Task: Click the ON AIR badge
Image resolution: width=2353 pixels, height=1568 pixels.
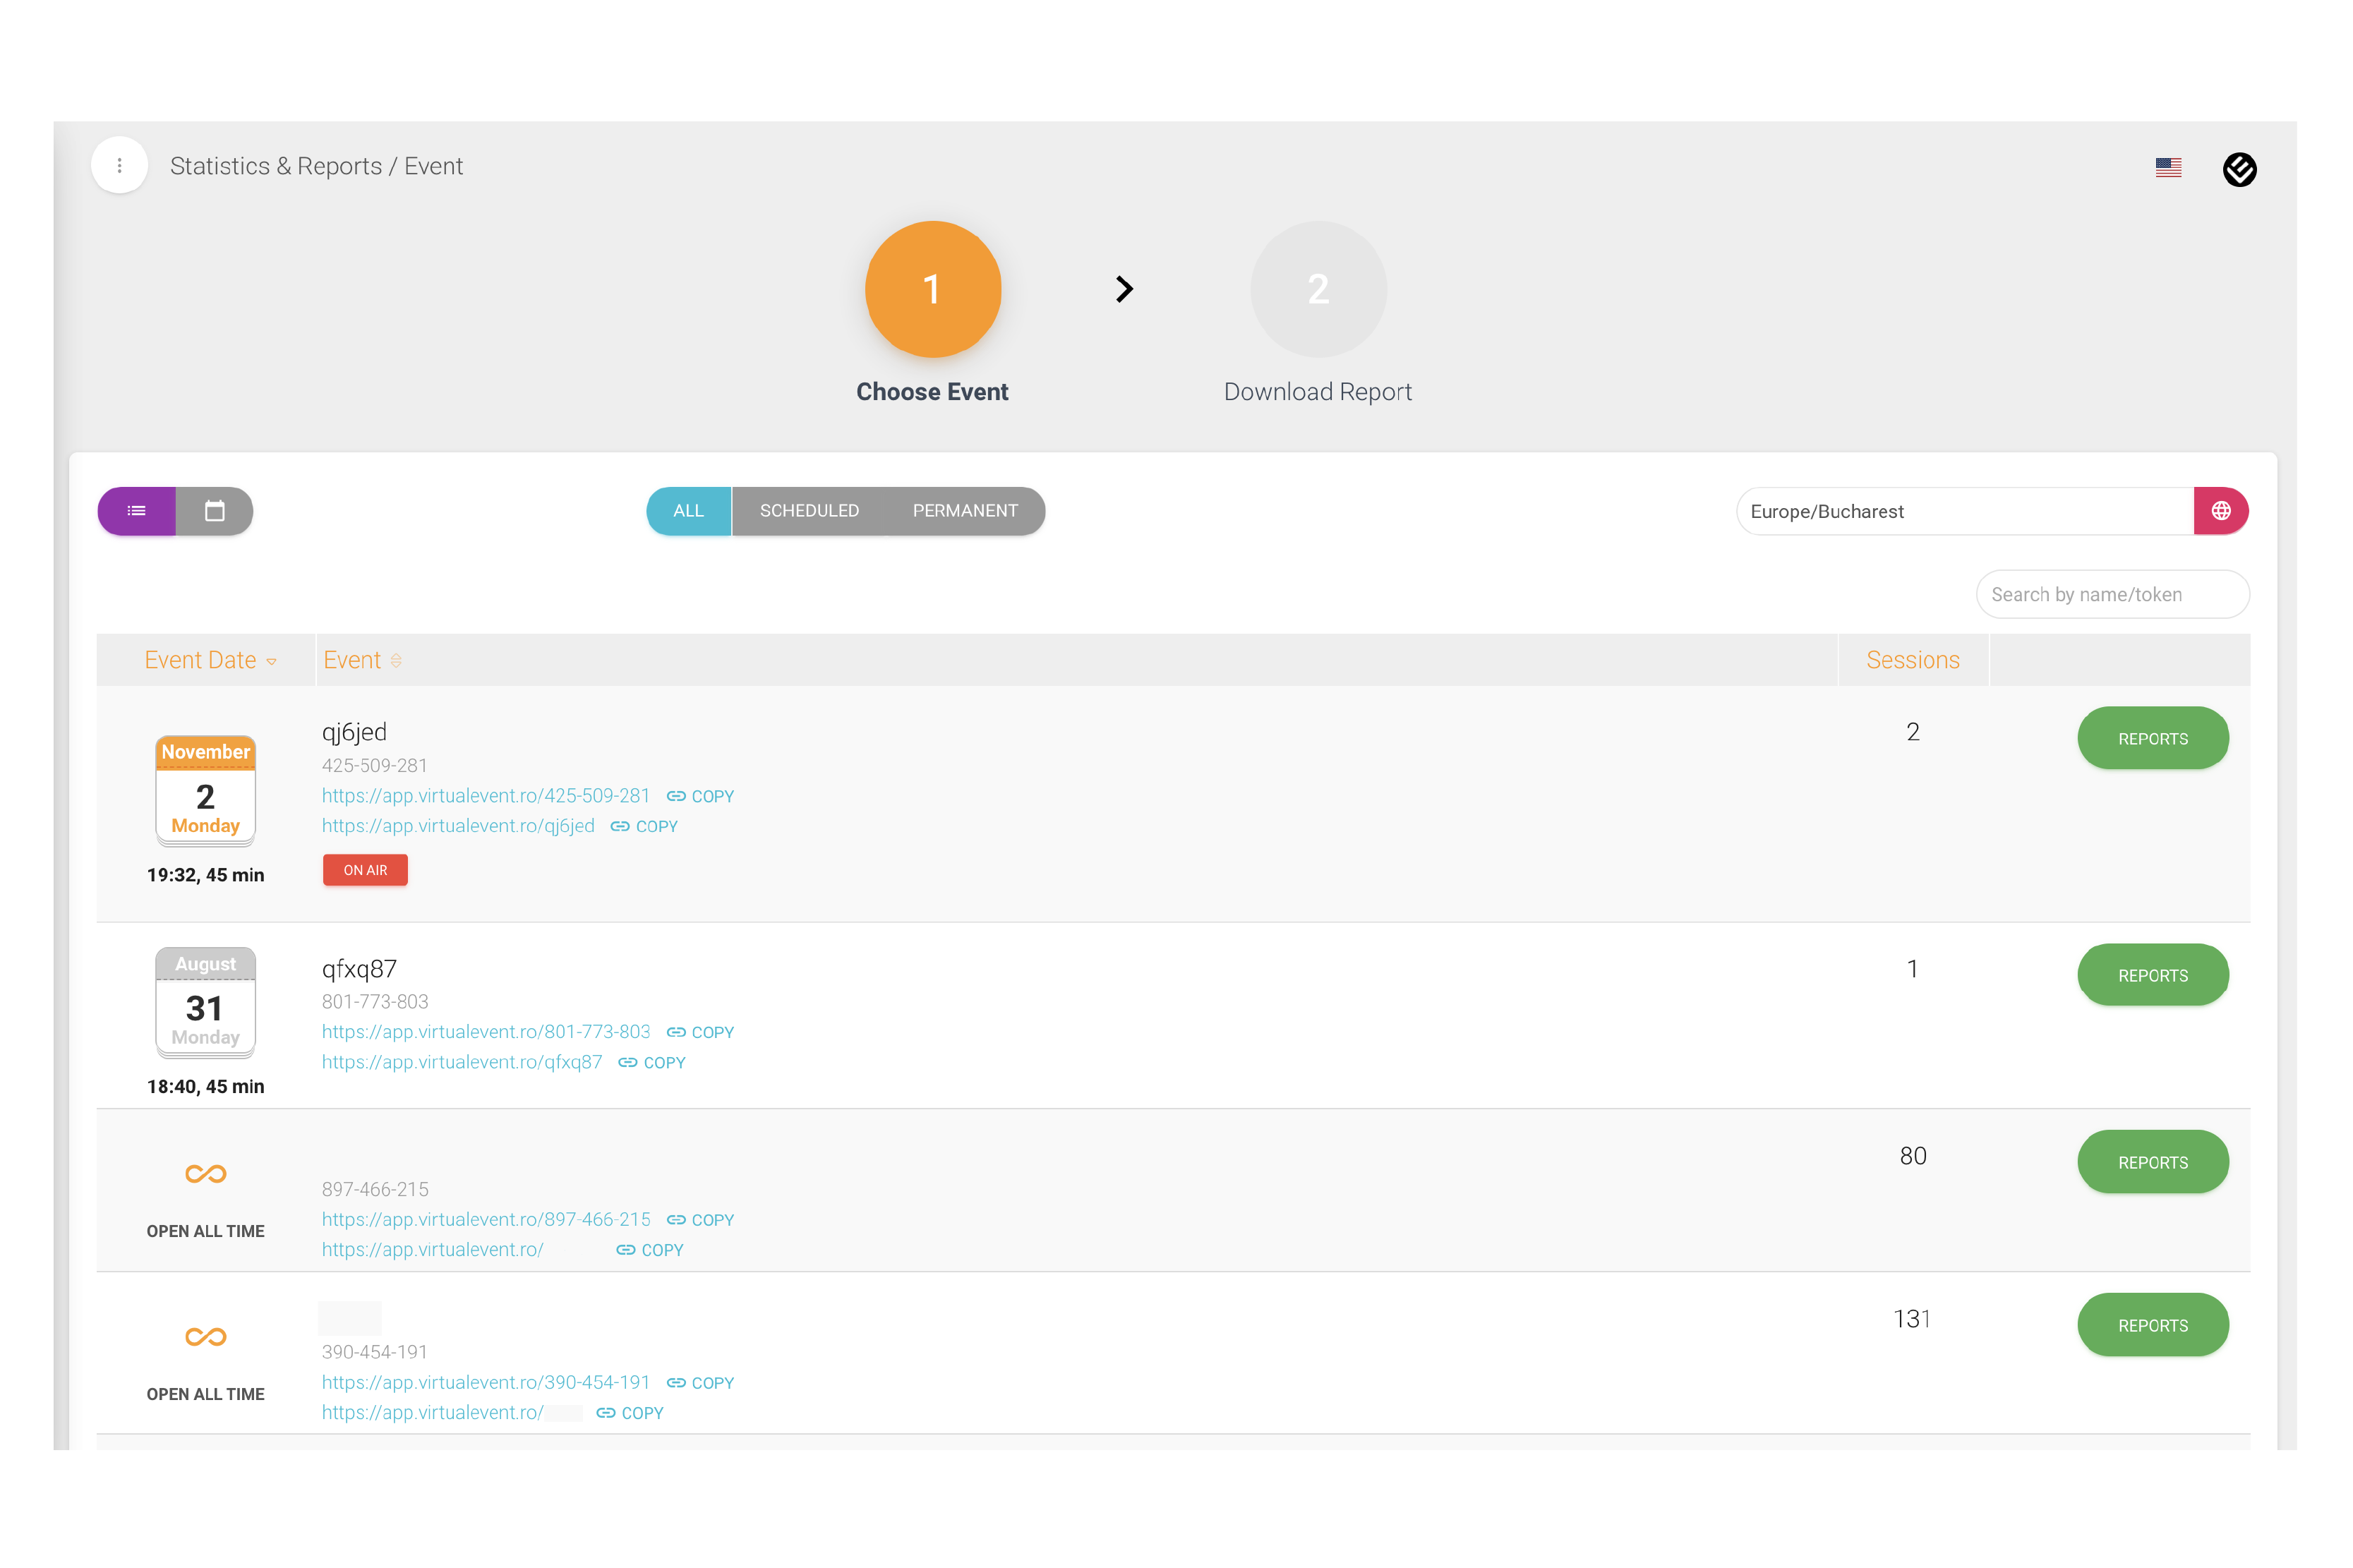Action: coord(365,870)
